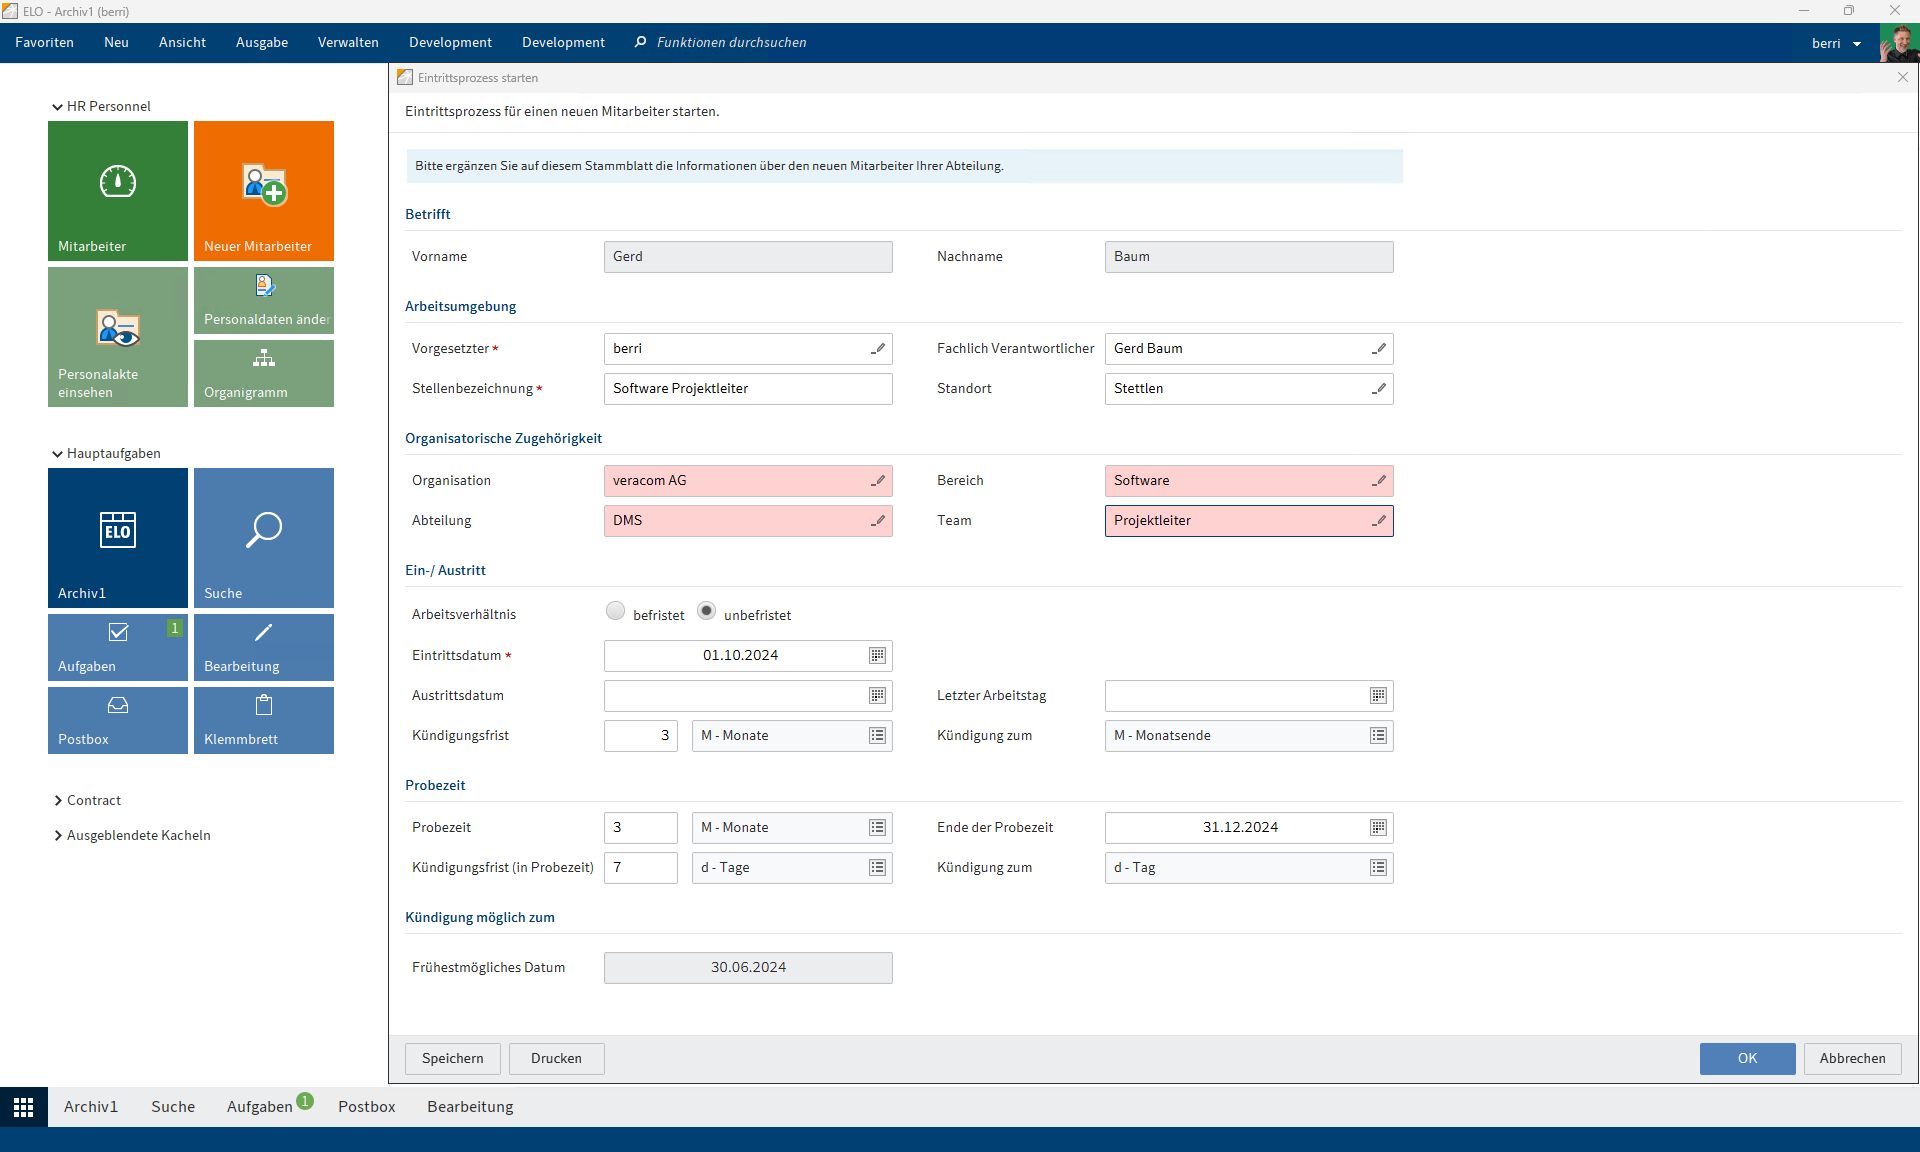Open the berri user dropdown arrow
Image resolution: width=1920 pixels, height=1152 pixels.
coord(1857,44)
